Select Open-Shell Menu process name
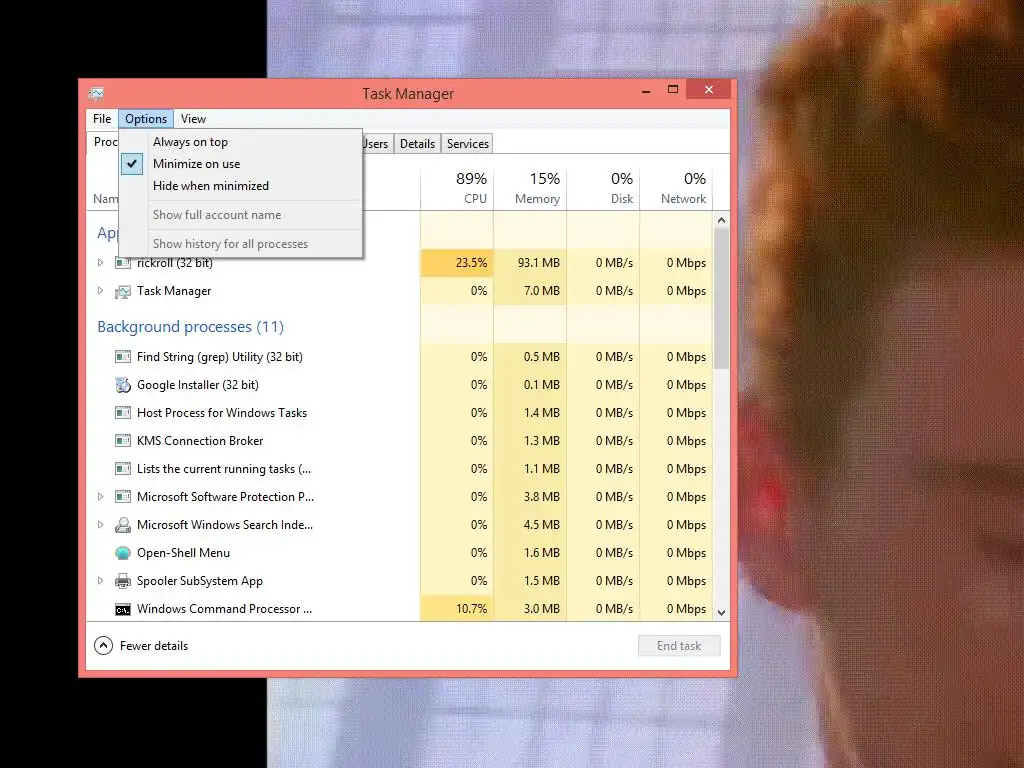The height and width of the screenshot is (768, 1024). point(184,553)
